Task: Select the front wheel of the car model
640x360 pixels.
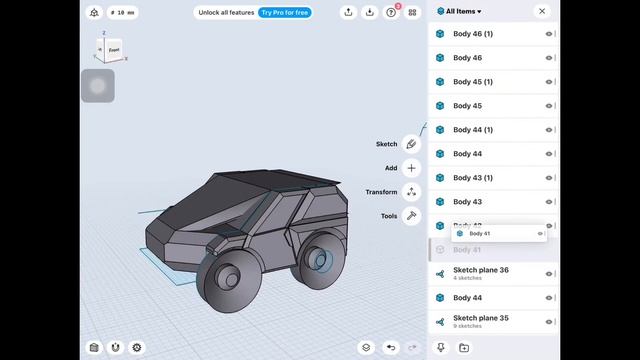Action: 229,280
